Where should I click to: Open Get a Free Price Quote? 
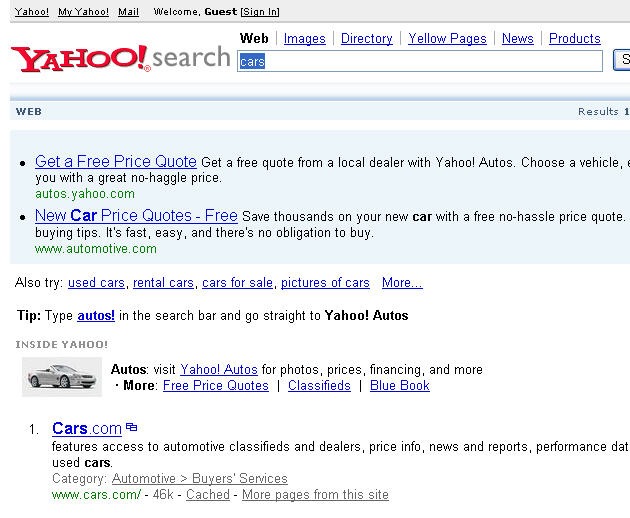[116, 162]
